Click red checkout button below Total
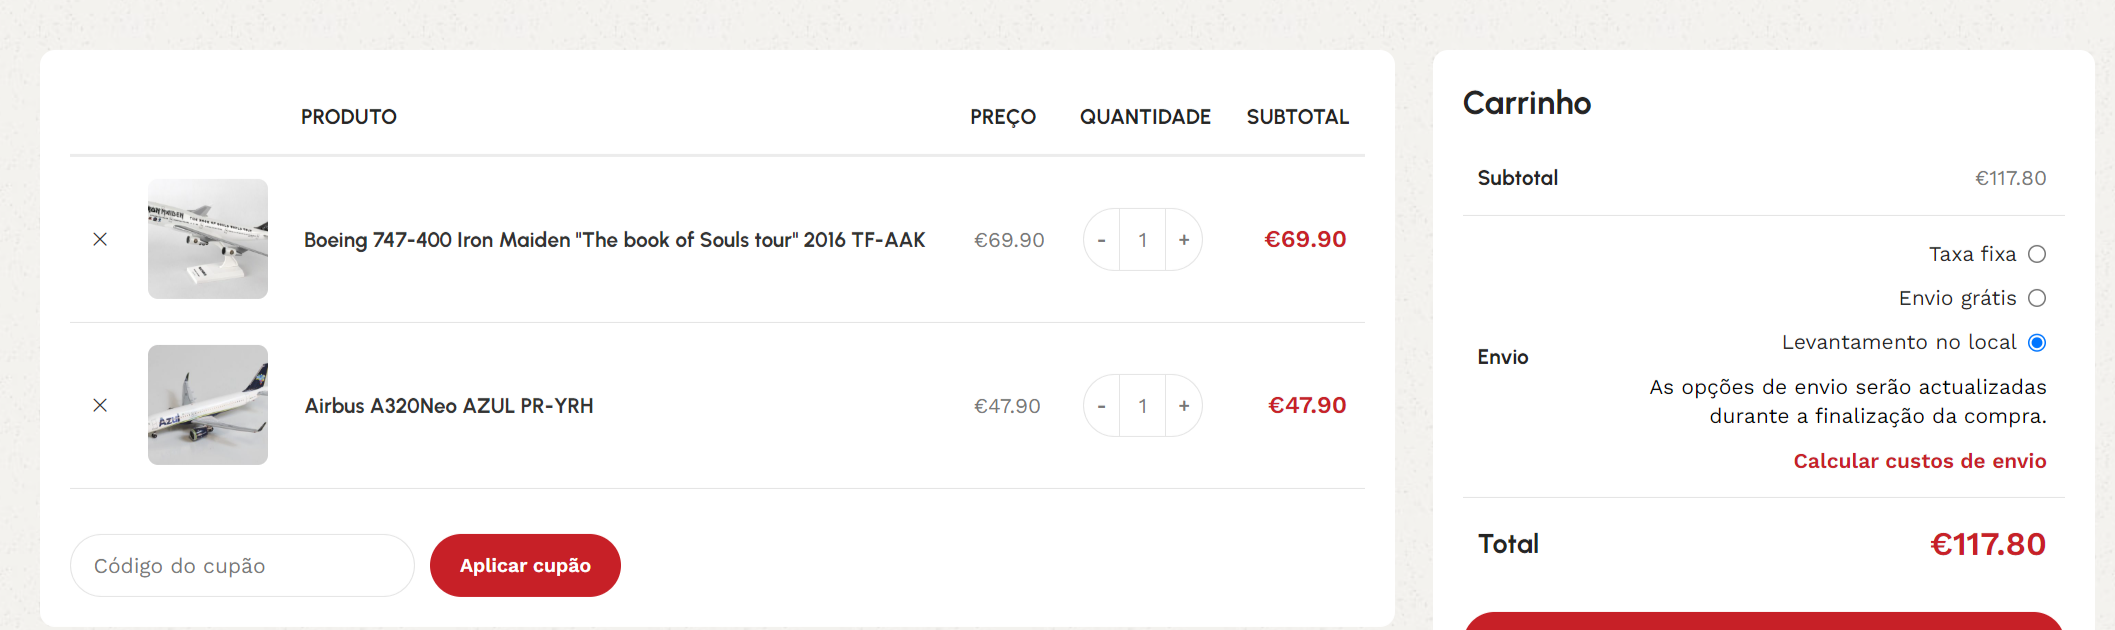This screenshot has width=2115, height=630. (1764, 621)
